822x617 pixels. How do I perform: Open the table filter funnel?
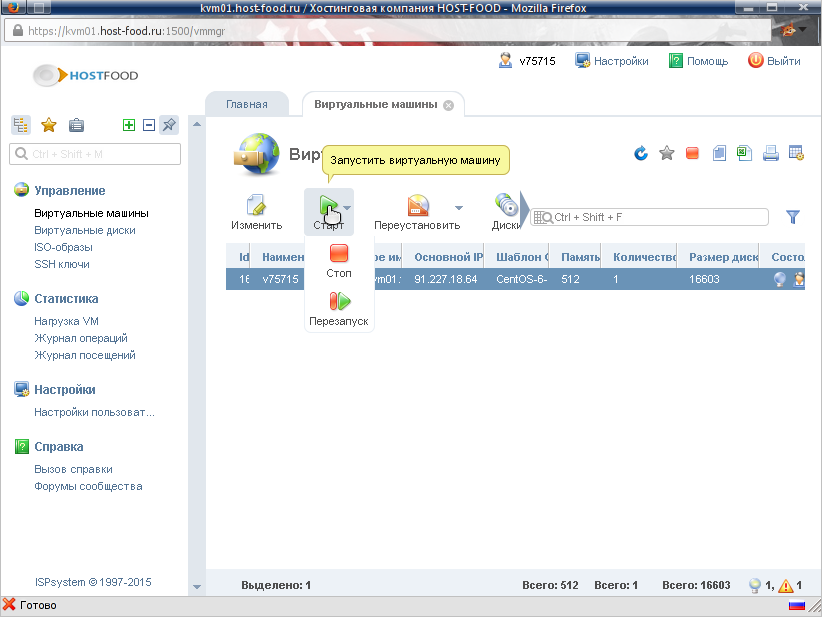(793, 216)
